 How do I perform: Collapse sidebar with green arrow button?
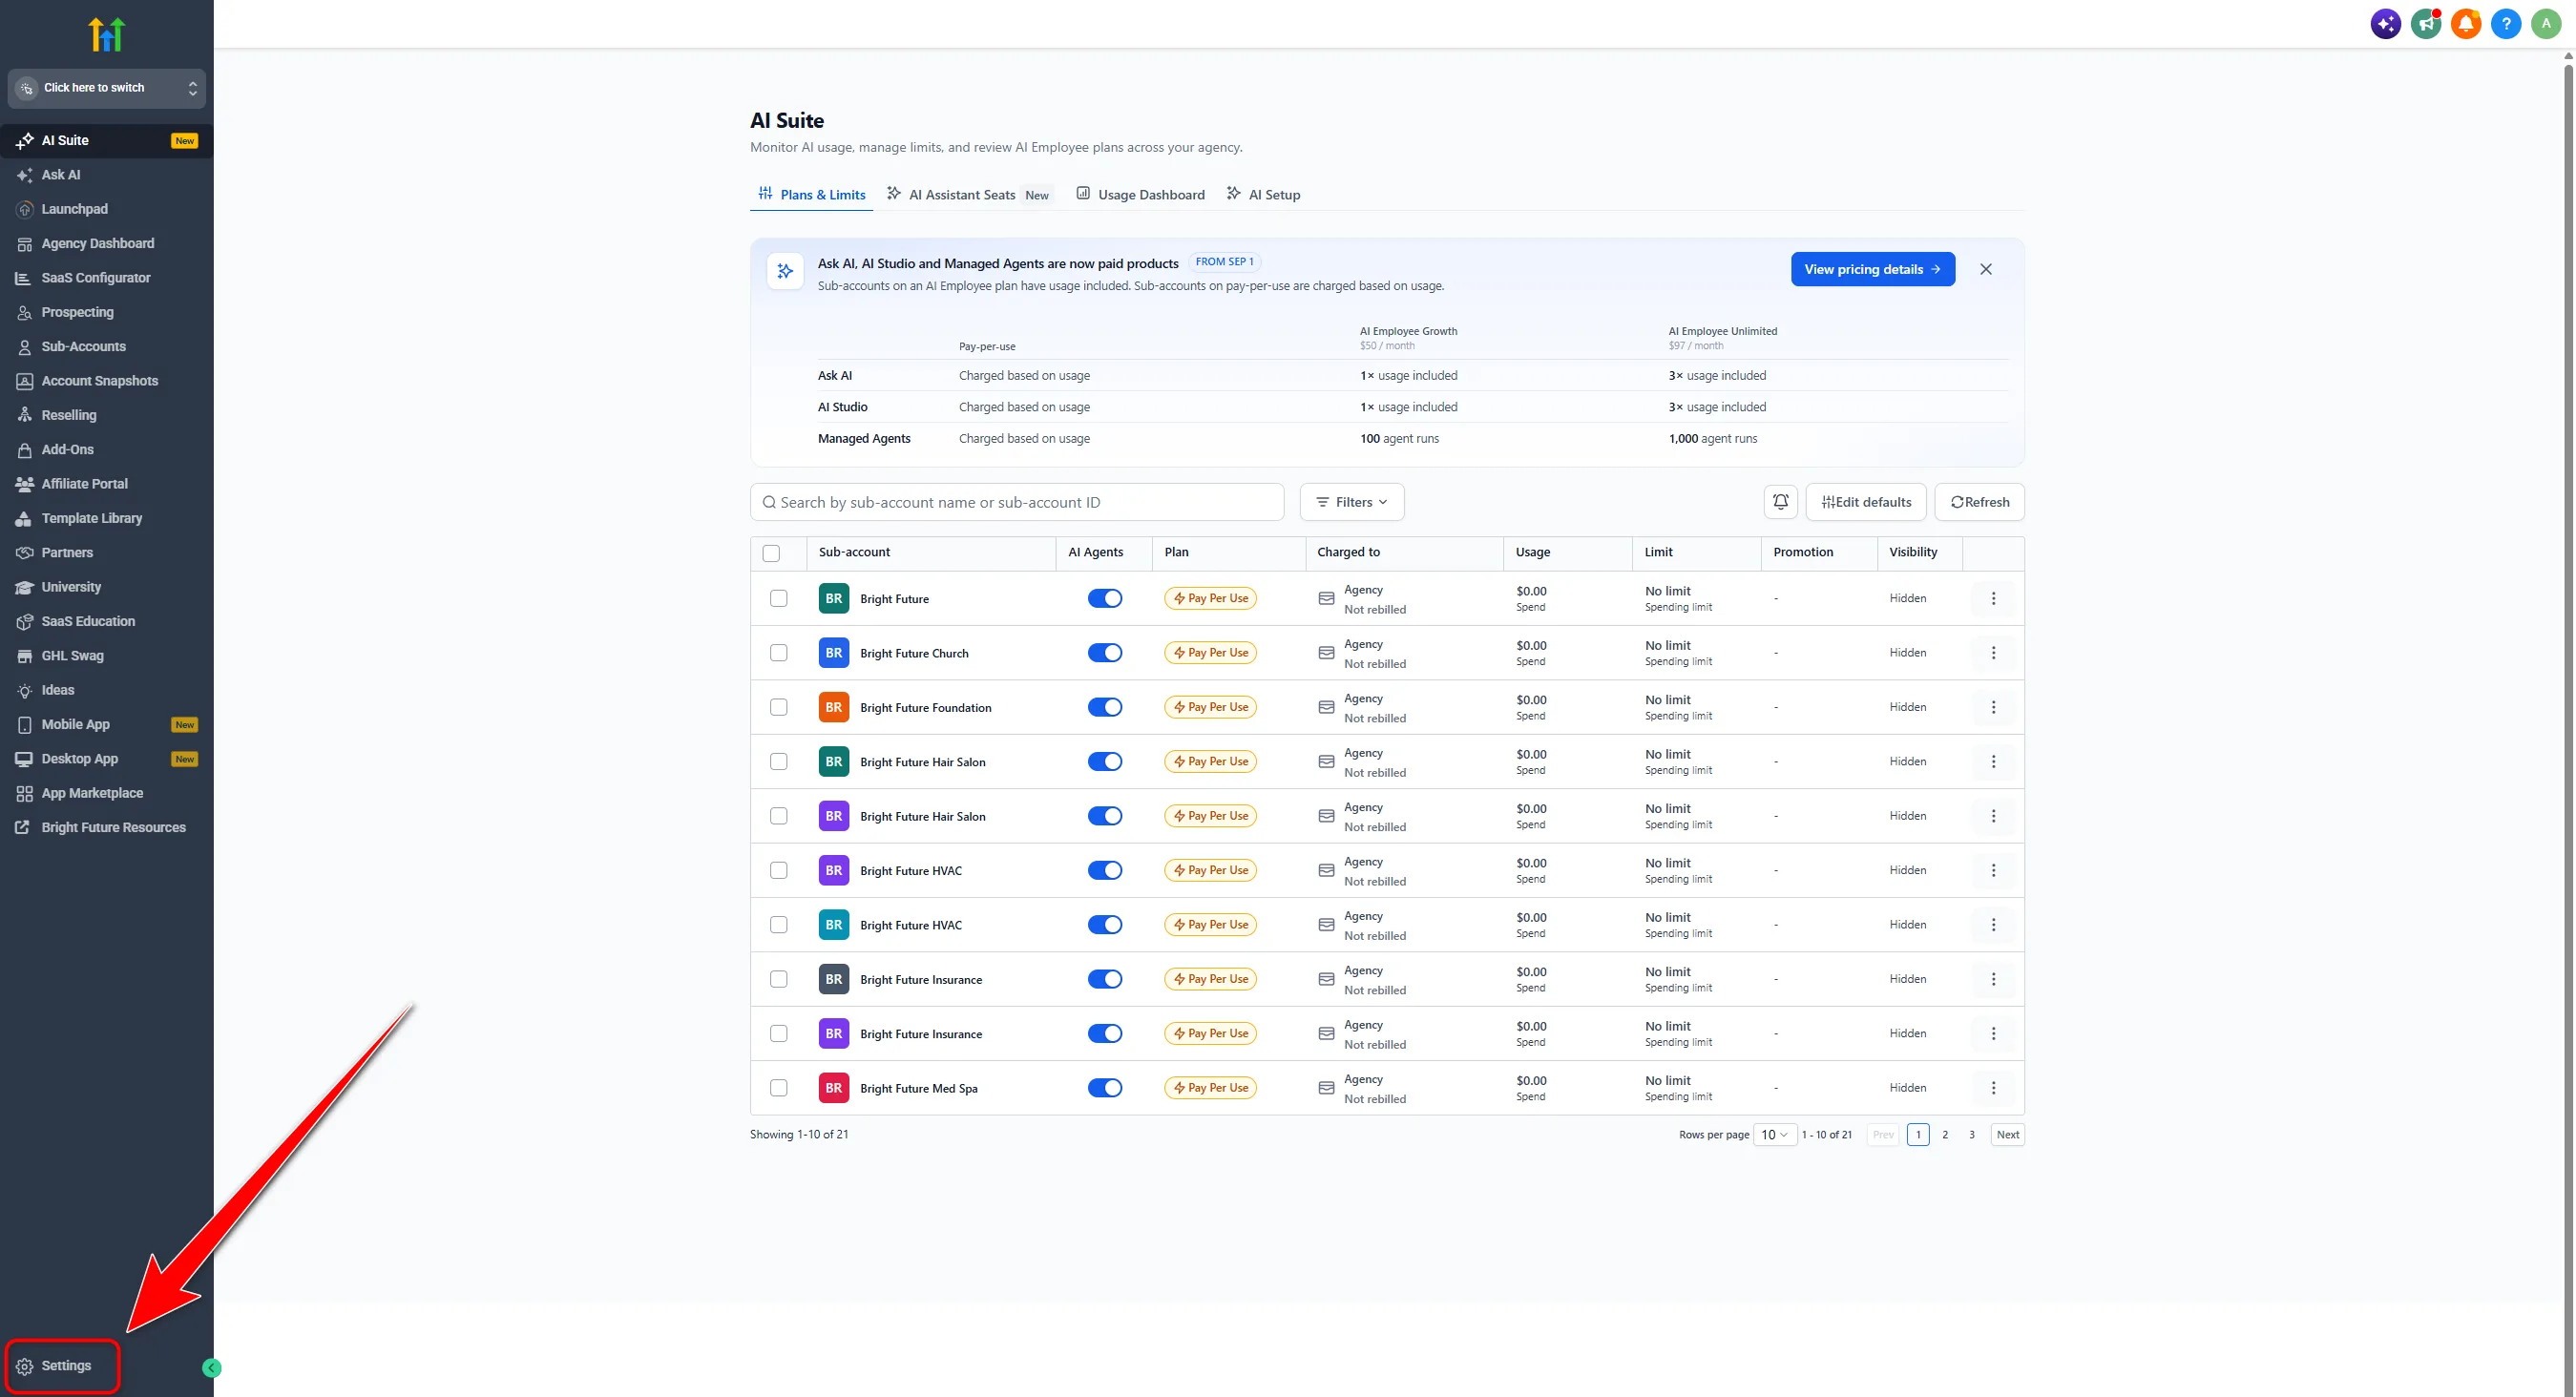[x=211, y=1368]
